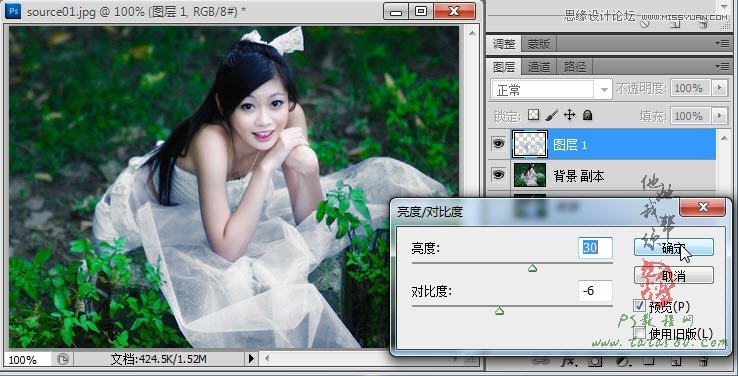Select the 图层 1 layer thumbnail
This screenshot has height=376, width=738.
pyautogui.click(x=530, y=144)
